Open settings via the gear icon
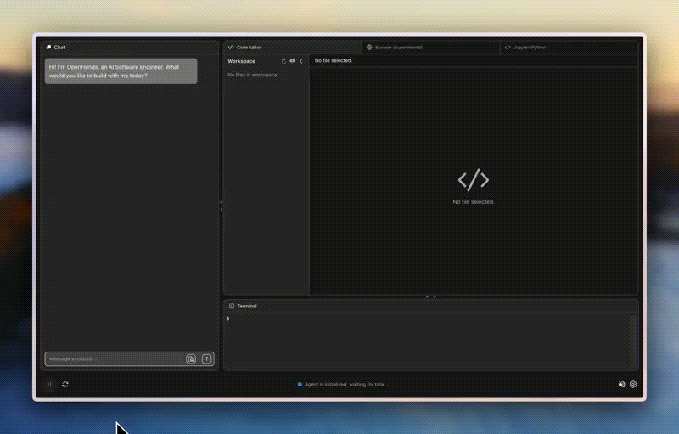Viewport: 679px width, 434px height. point(633,384)
